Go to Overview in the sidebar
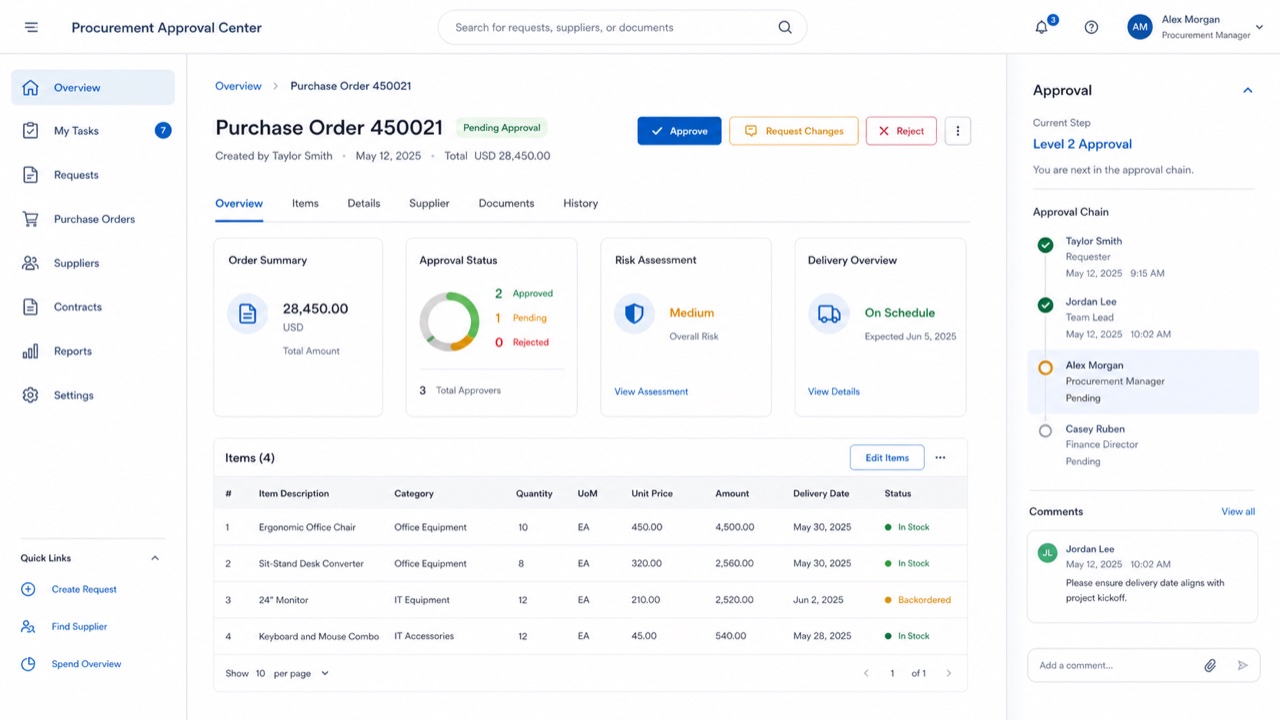 click(x=93, y=87)
